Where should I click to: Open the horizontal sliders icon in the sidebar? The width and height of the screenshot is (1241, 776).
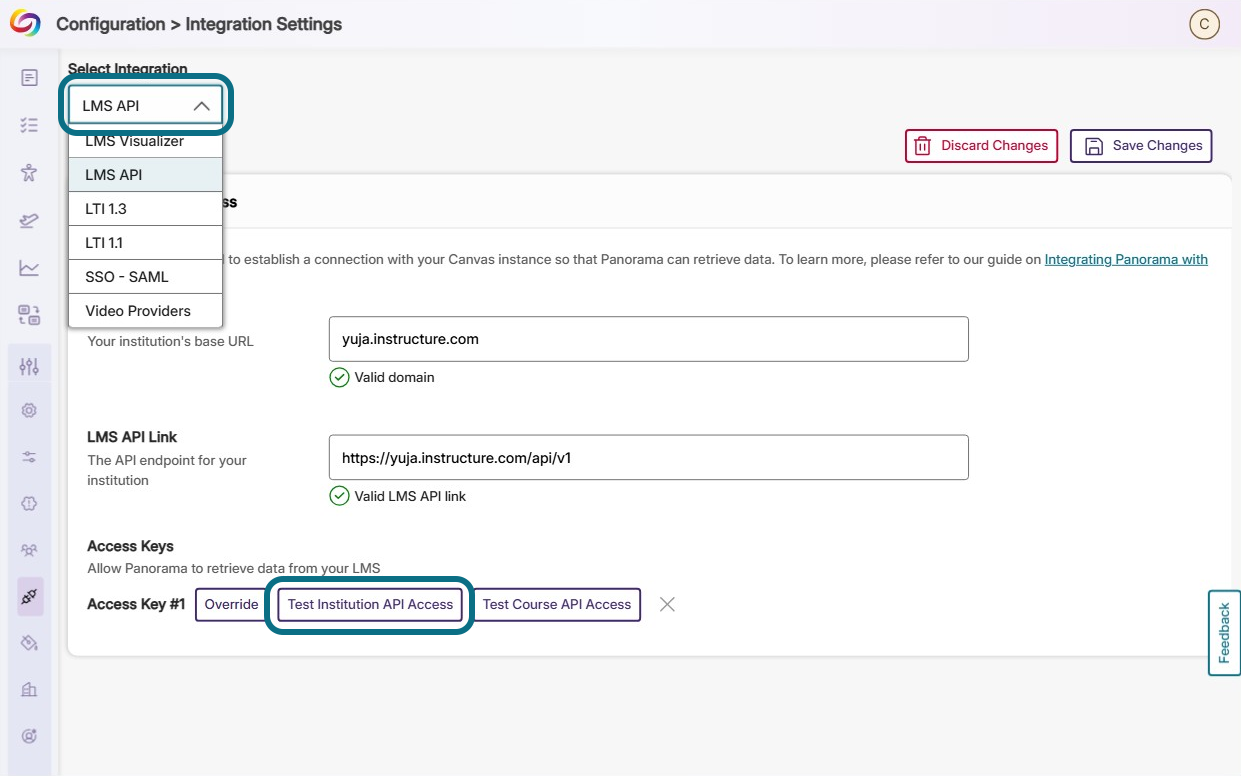click(x=29, y=457)
